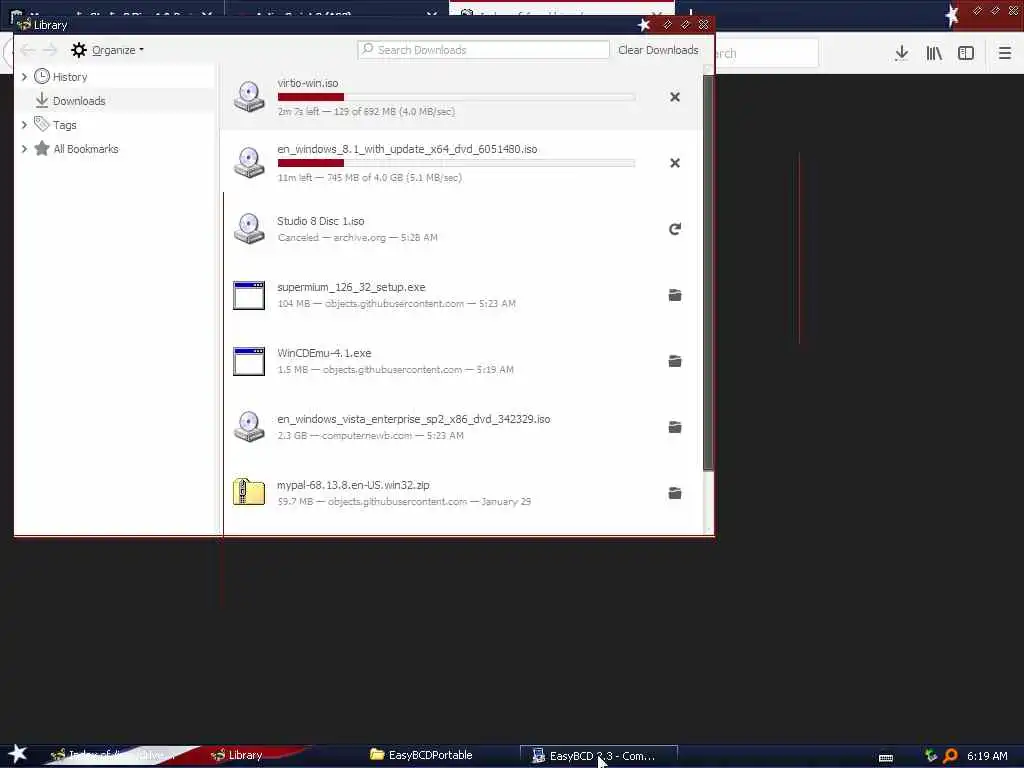Open the search magnifier tray icon
This screenshot has width=1024, height=768.
click(950, 756)
